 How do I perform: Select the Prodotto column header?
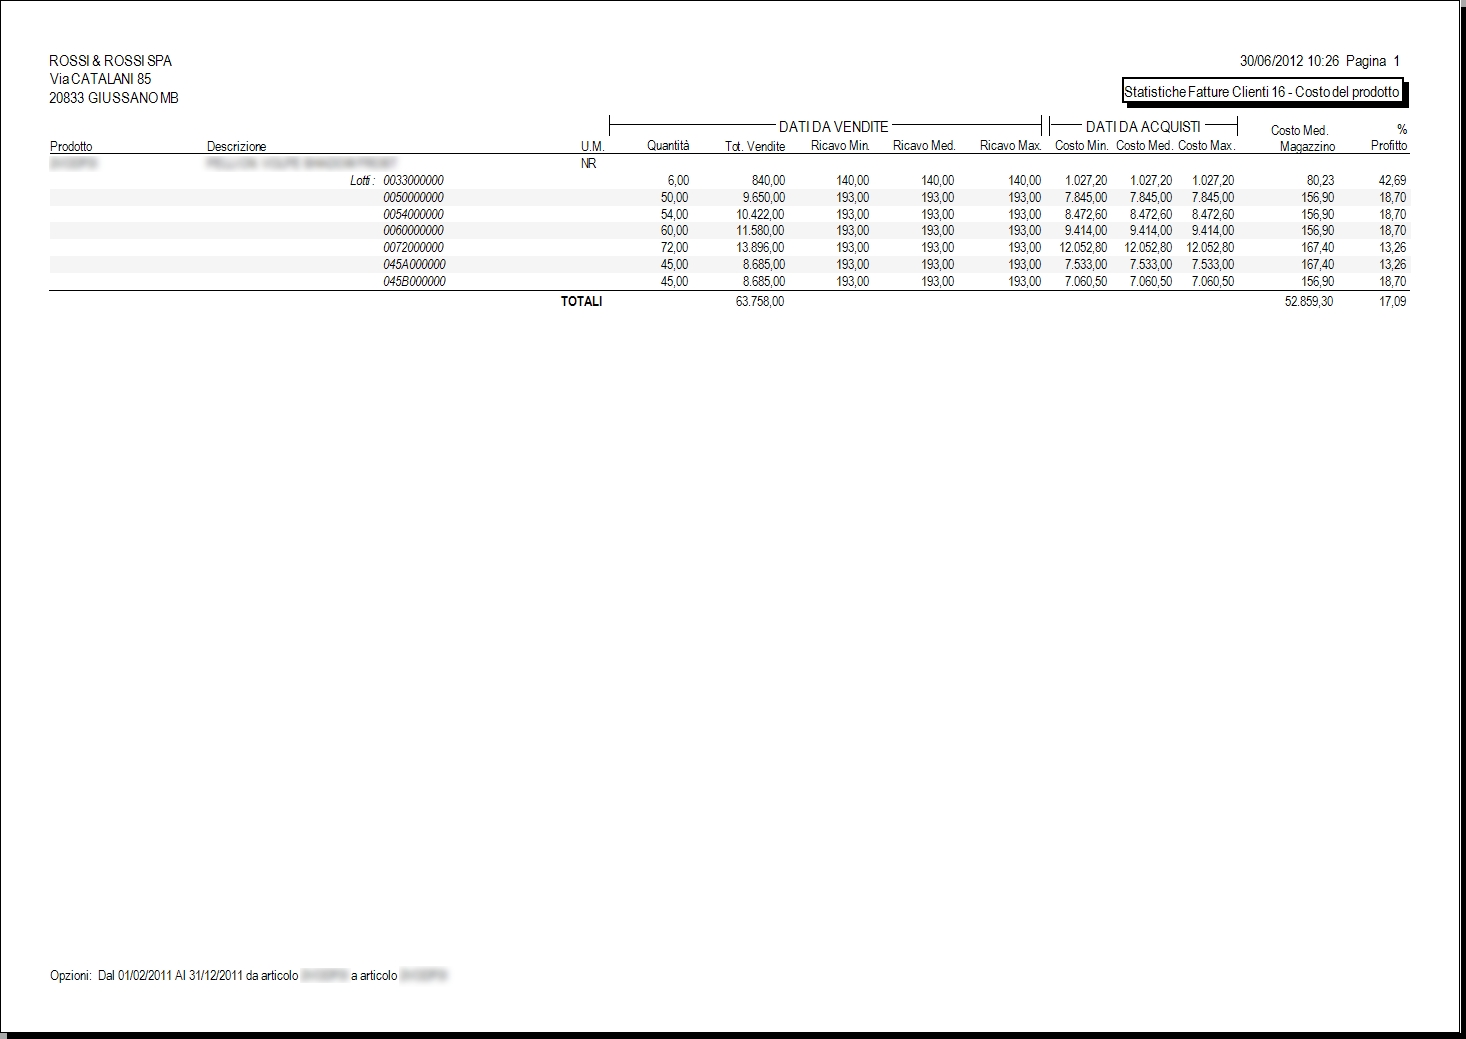[71, 147]
